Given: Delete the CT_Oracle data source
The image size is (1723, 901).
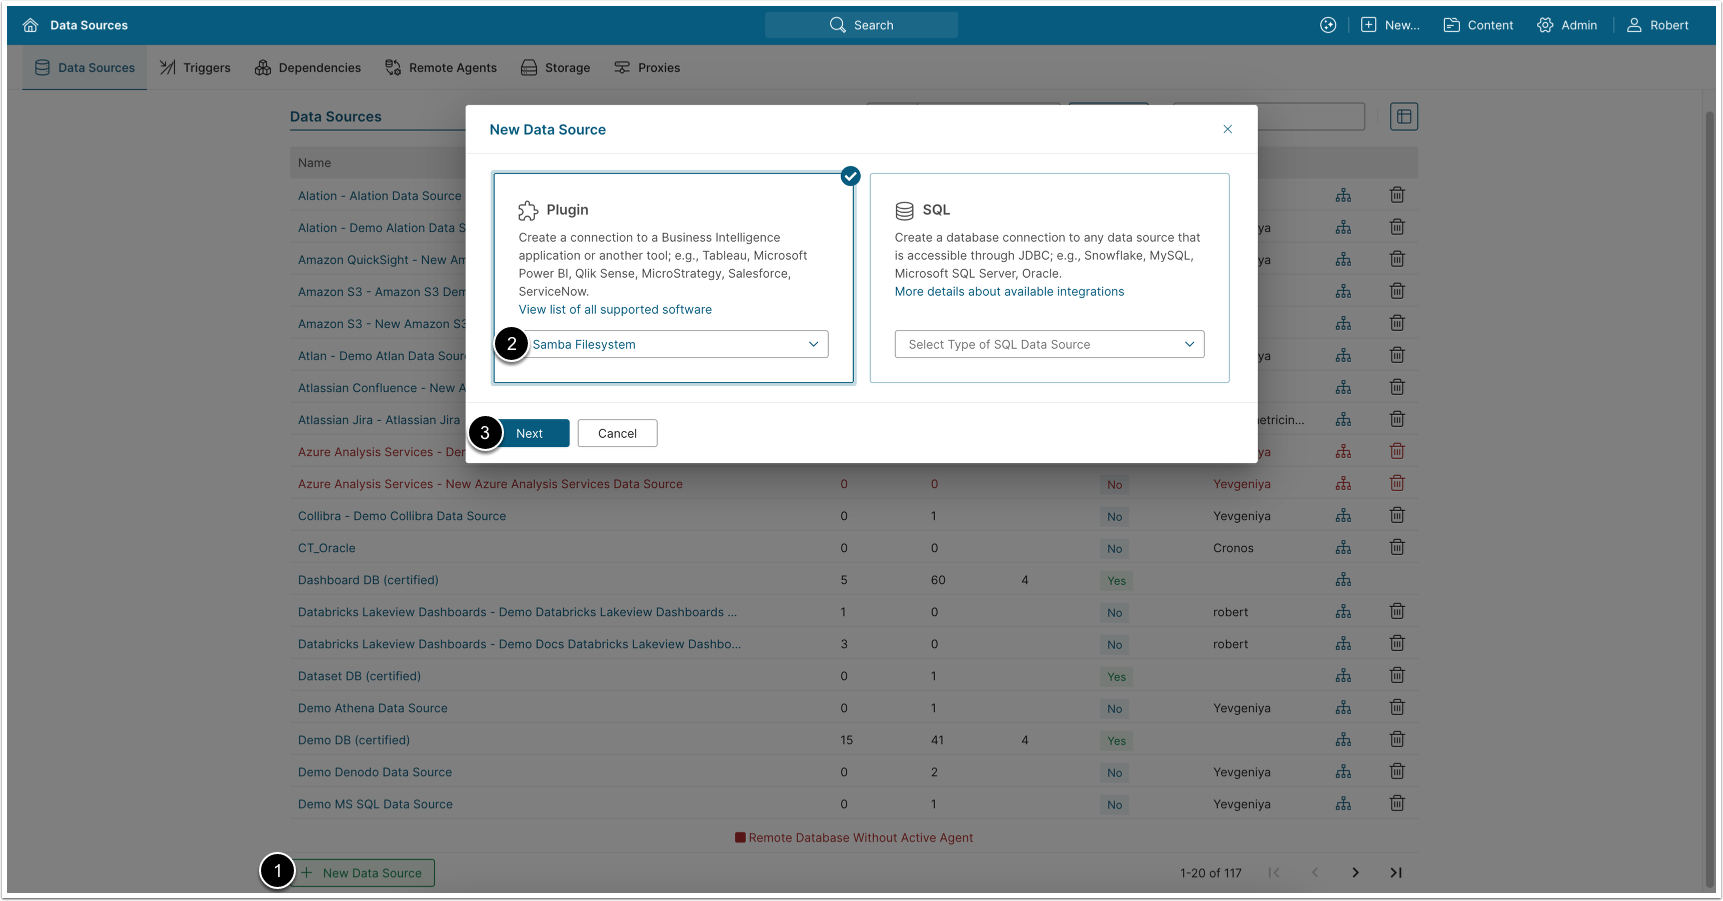Looking at the screenshot, I should click(x=1397, y=547).
